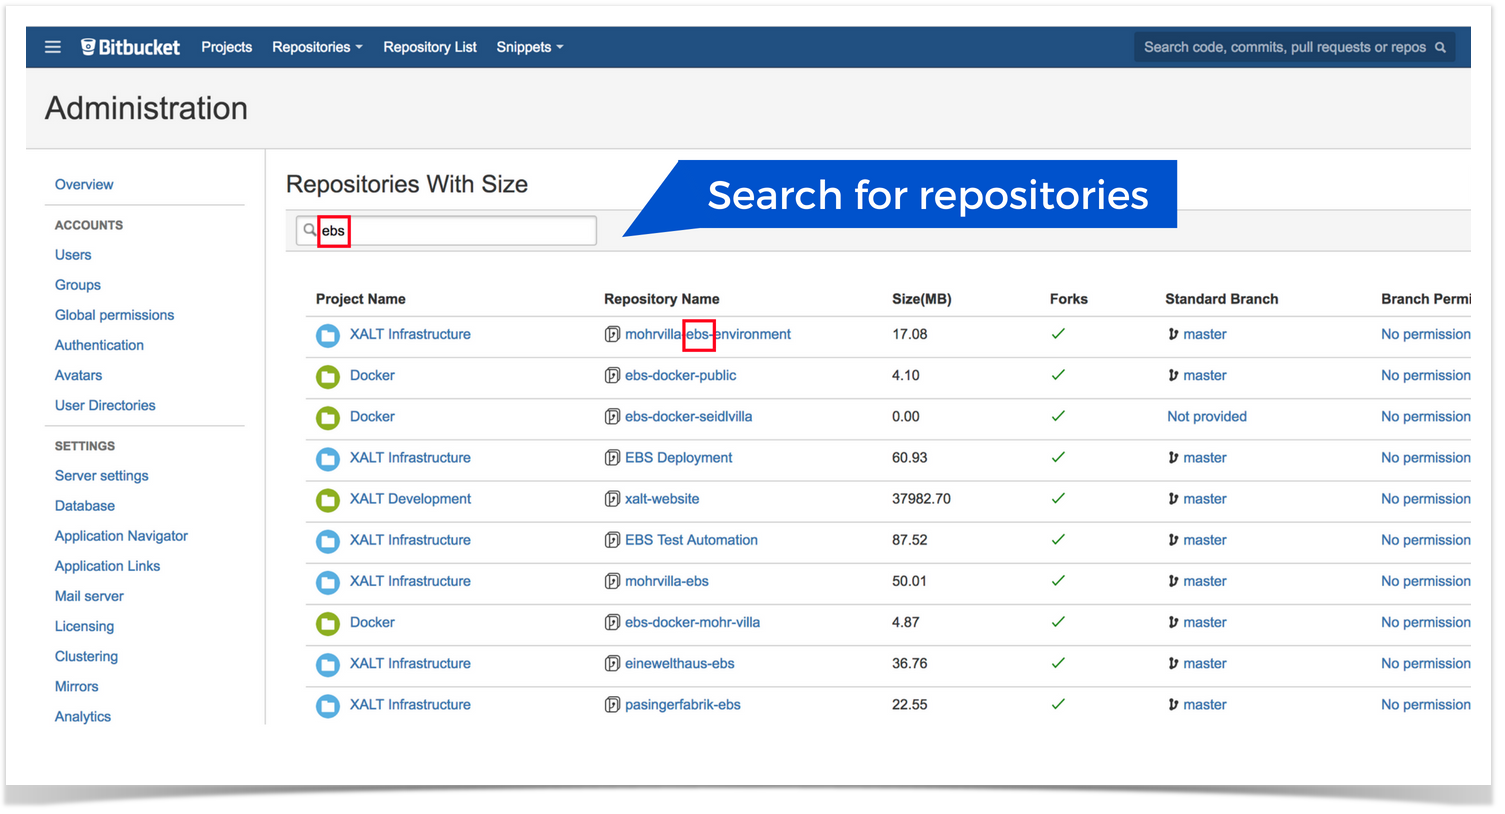Open Licensing page

pyautogui.click(x=84, y=626)
